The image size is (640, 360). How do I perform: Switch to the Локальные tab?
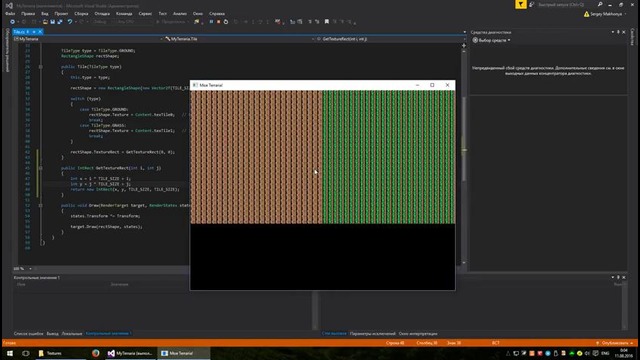coord(72,333)
